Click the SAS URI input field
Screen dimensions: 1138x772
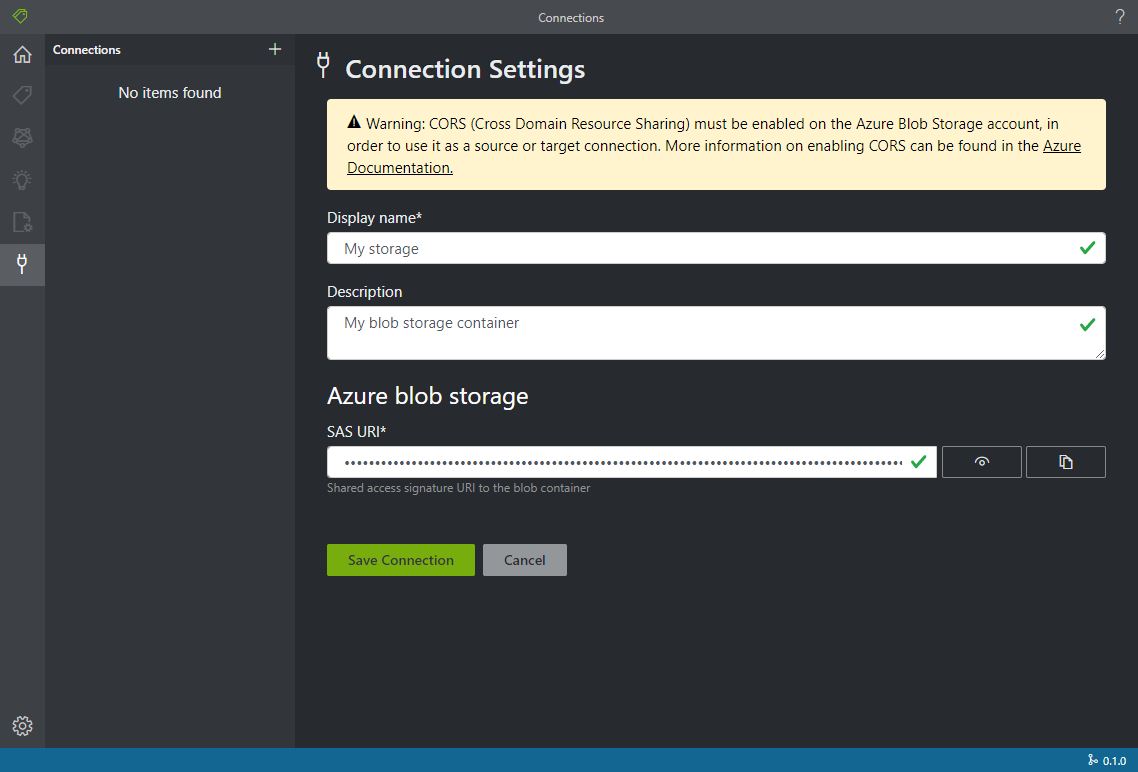(x=631, y=462)
